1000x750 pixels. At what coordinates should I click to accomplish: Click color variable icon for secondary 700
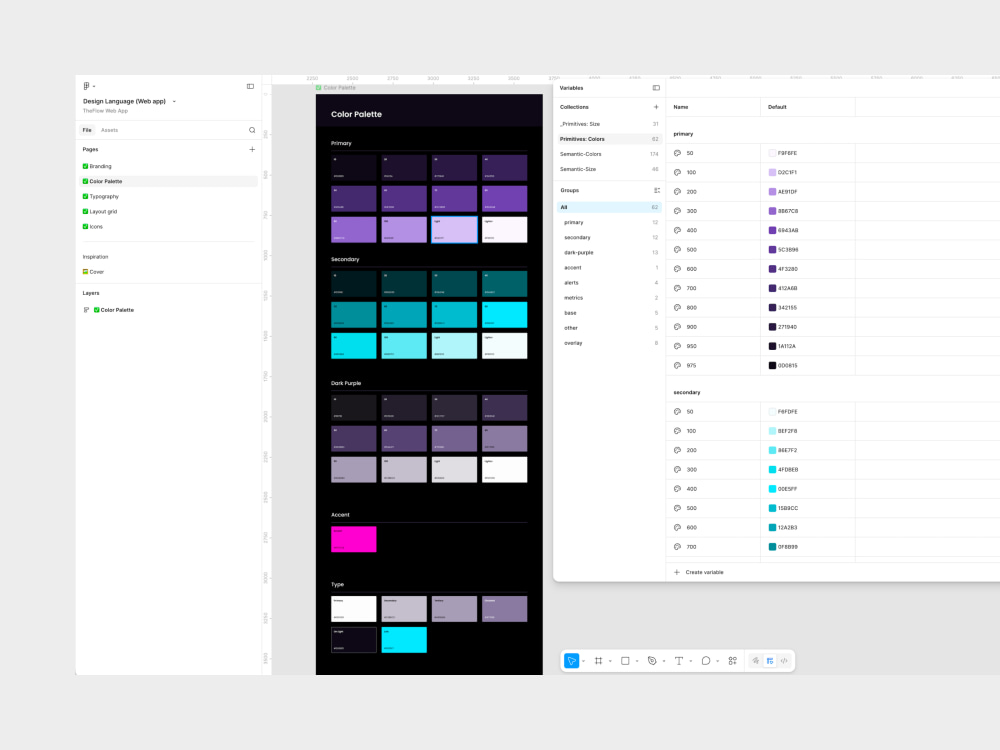[677, 547]
